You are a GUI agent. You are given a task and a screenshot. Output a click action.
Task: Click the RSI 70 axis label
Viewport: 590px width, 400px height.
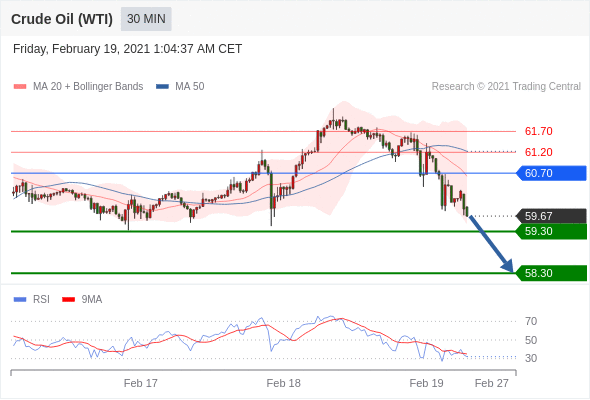(x=531, y=321)
